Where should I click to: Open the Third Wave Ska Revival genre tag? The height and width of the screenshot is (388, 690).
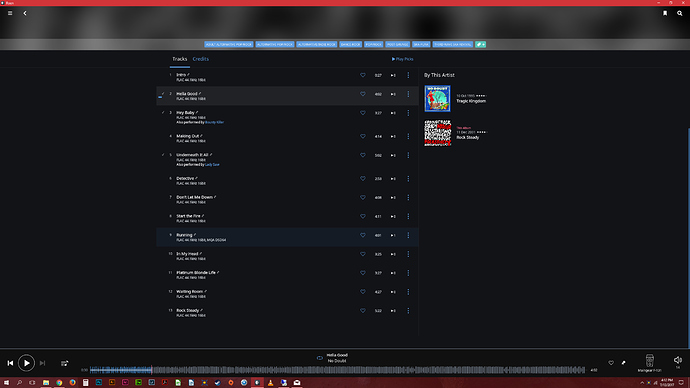tap(452, 44)
